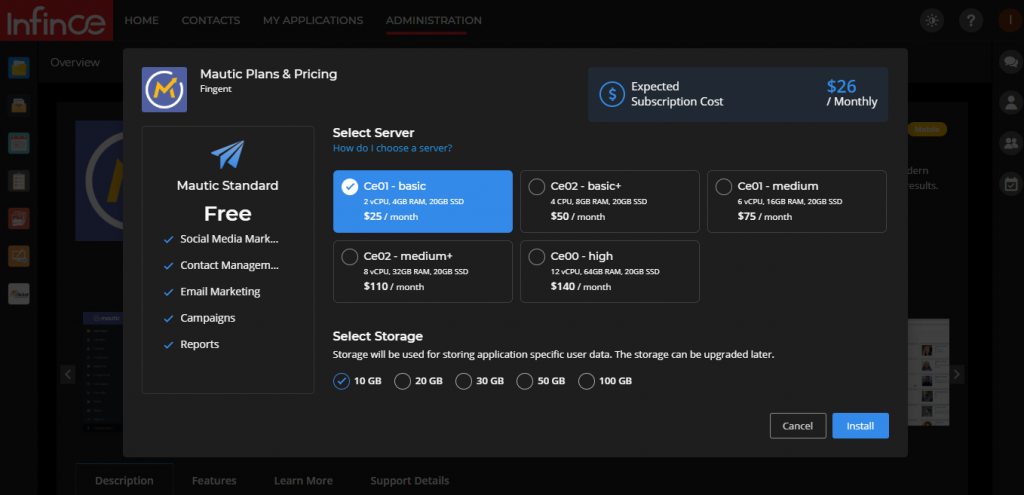This screenshot has width=1024, height=495.
Task: Click the dollar sign subscription cost icon
Action: point(612,95)
